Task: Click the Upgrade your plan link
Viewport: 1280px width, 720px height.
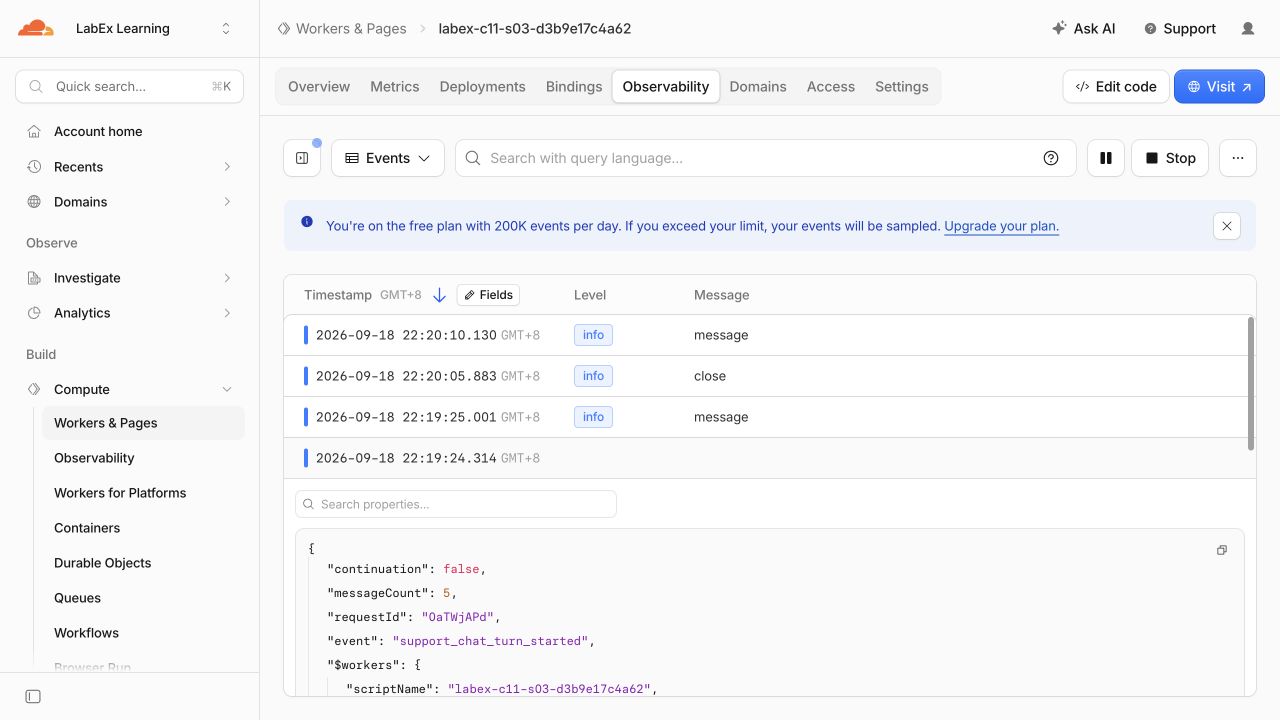Action: 1001,226
